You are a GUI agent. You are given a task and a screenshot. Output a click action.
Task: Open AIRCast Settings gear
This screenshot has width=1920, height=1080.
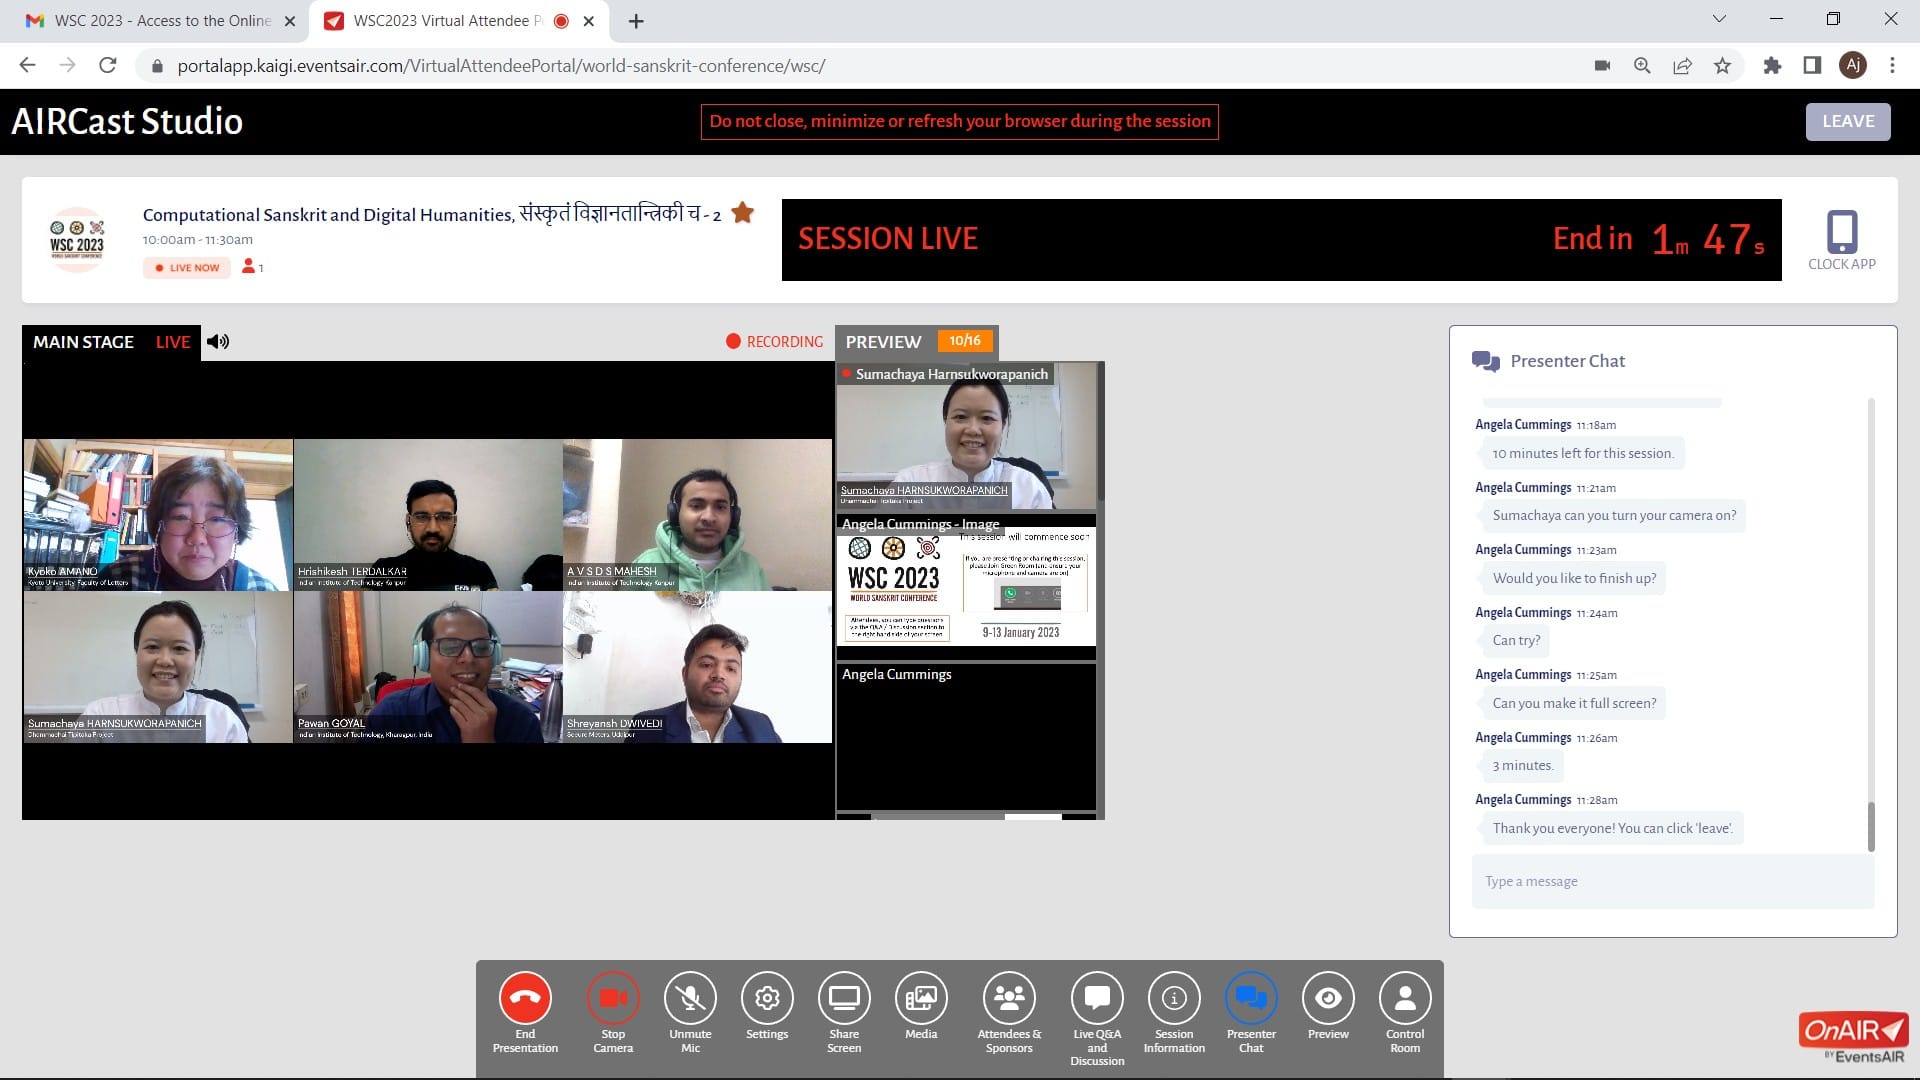767,998
